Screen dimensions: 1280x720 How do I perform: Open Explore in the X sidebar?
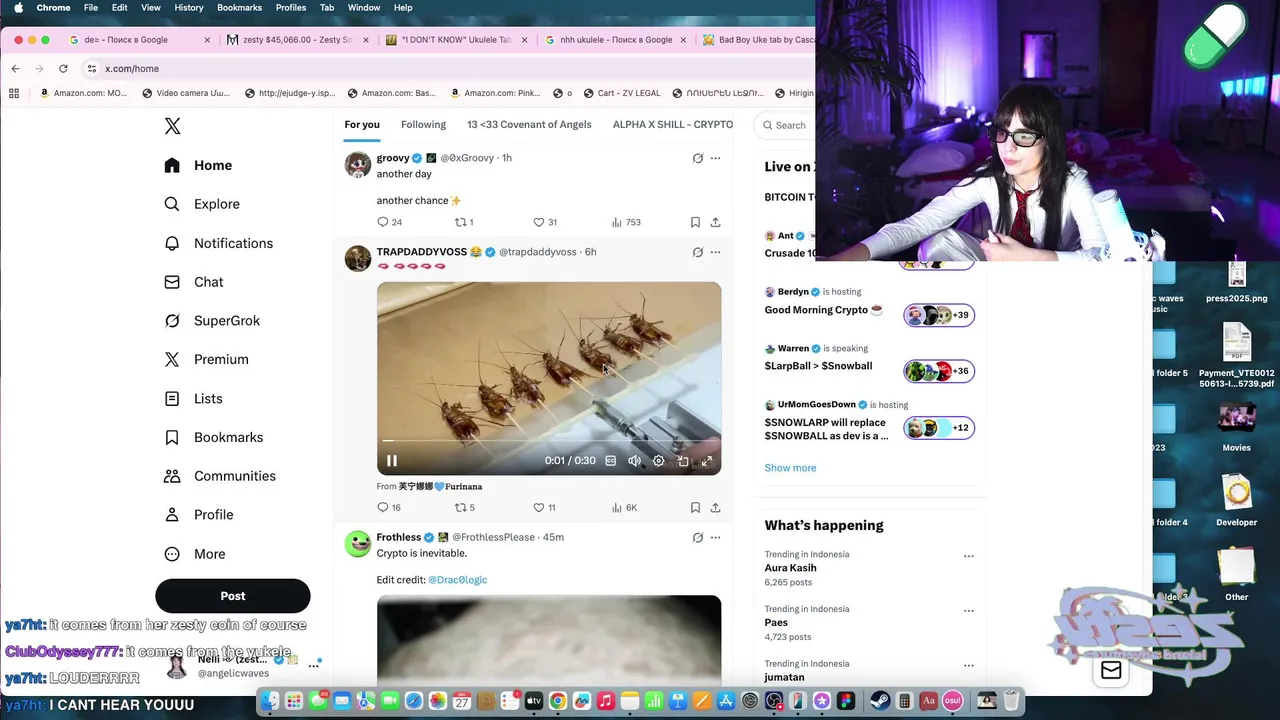pyautogui.click(x=202, y=204)
